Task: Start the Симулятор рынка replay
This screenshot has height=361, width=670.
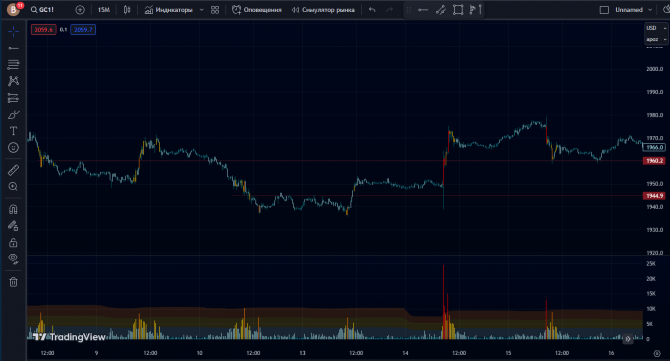Action: [x=323, y=10]
